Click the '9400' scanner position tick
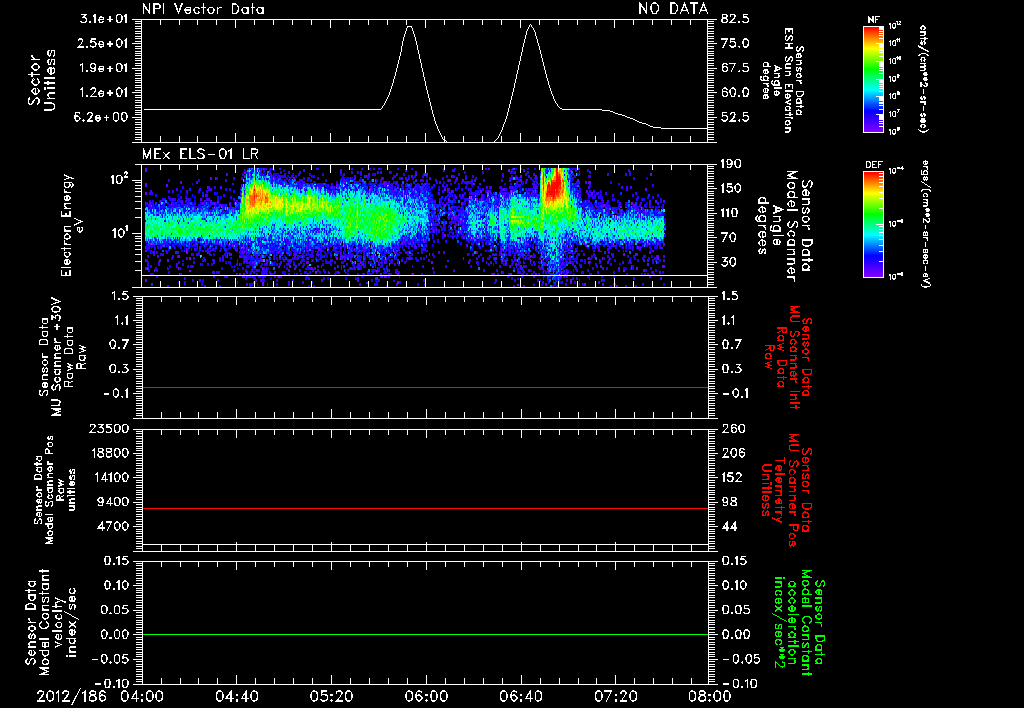The image size is (1024, 708). [112, 502]
